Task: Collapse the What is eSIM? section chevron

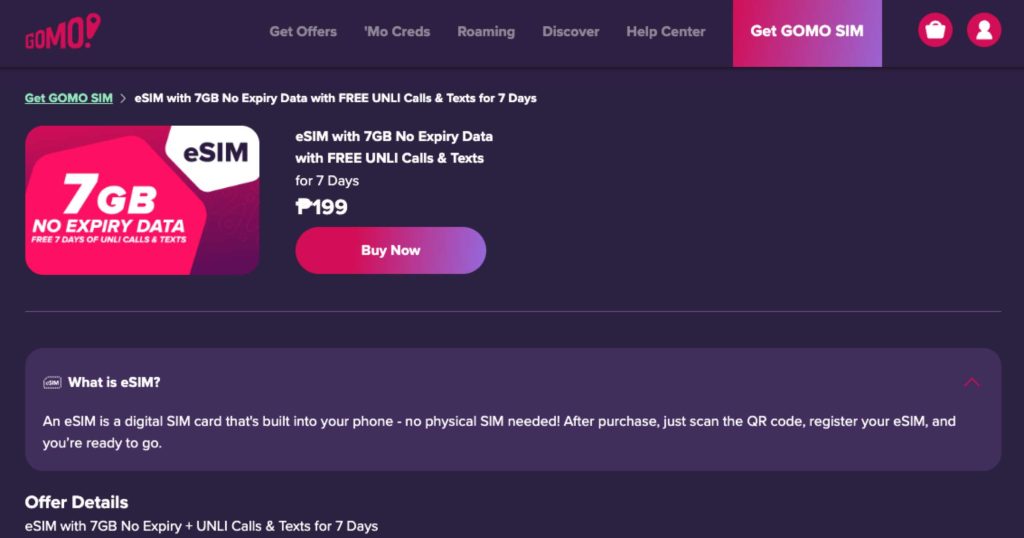Action: pyautogui.click(x=972, y=383)
